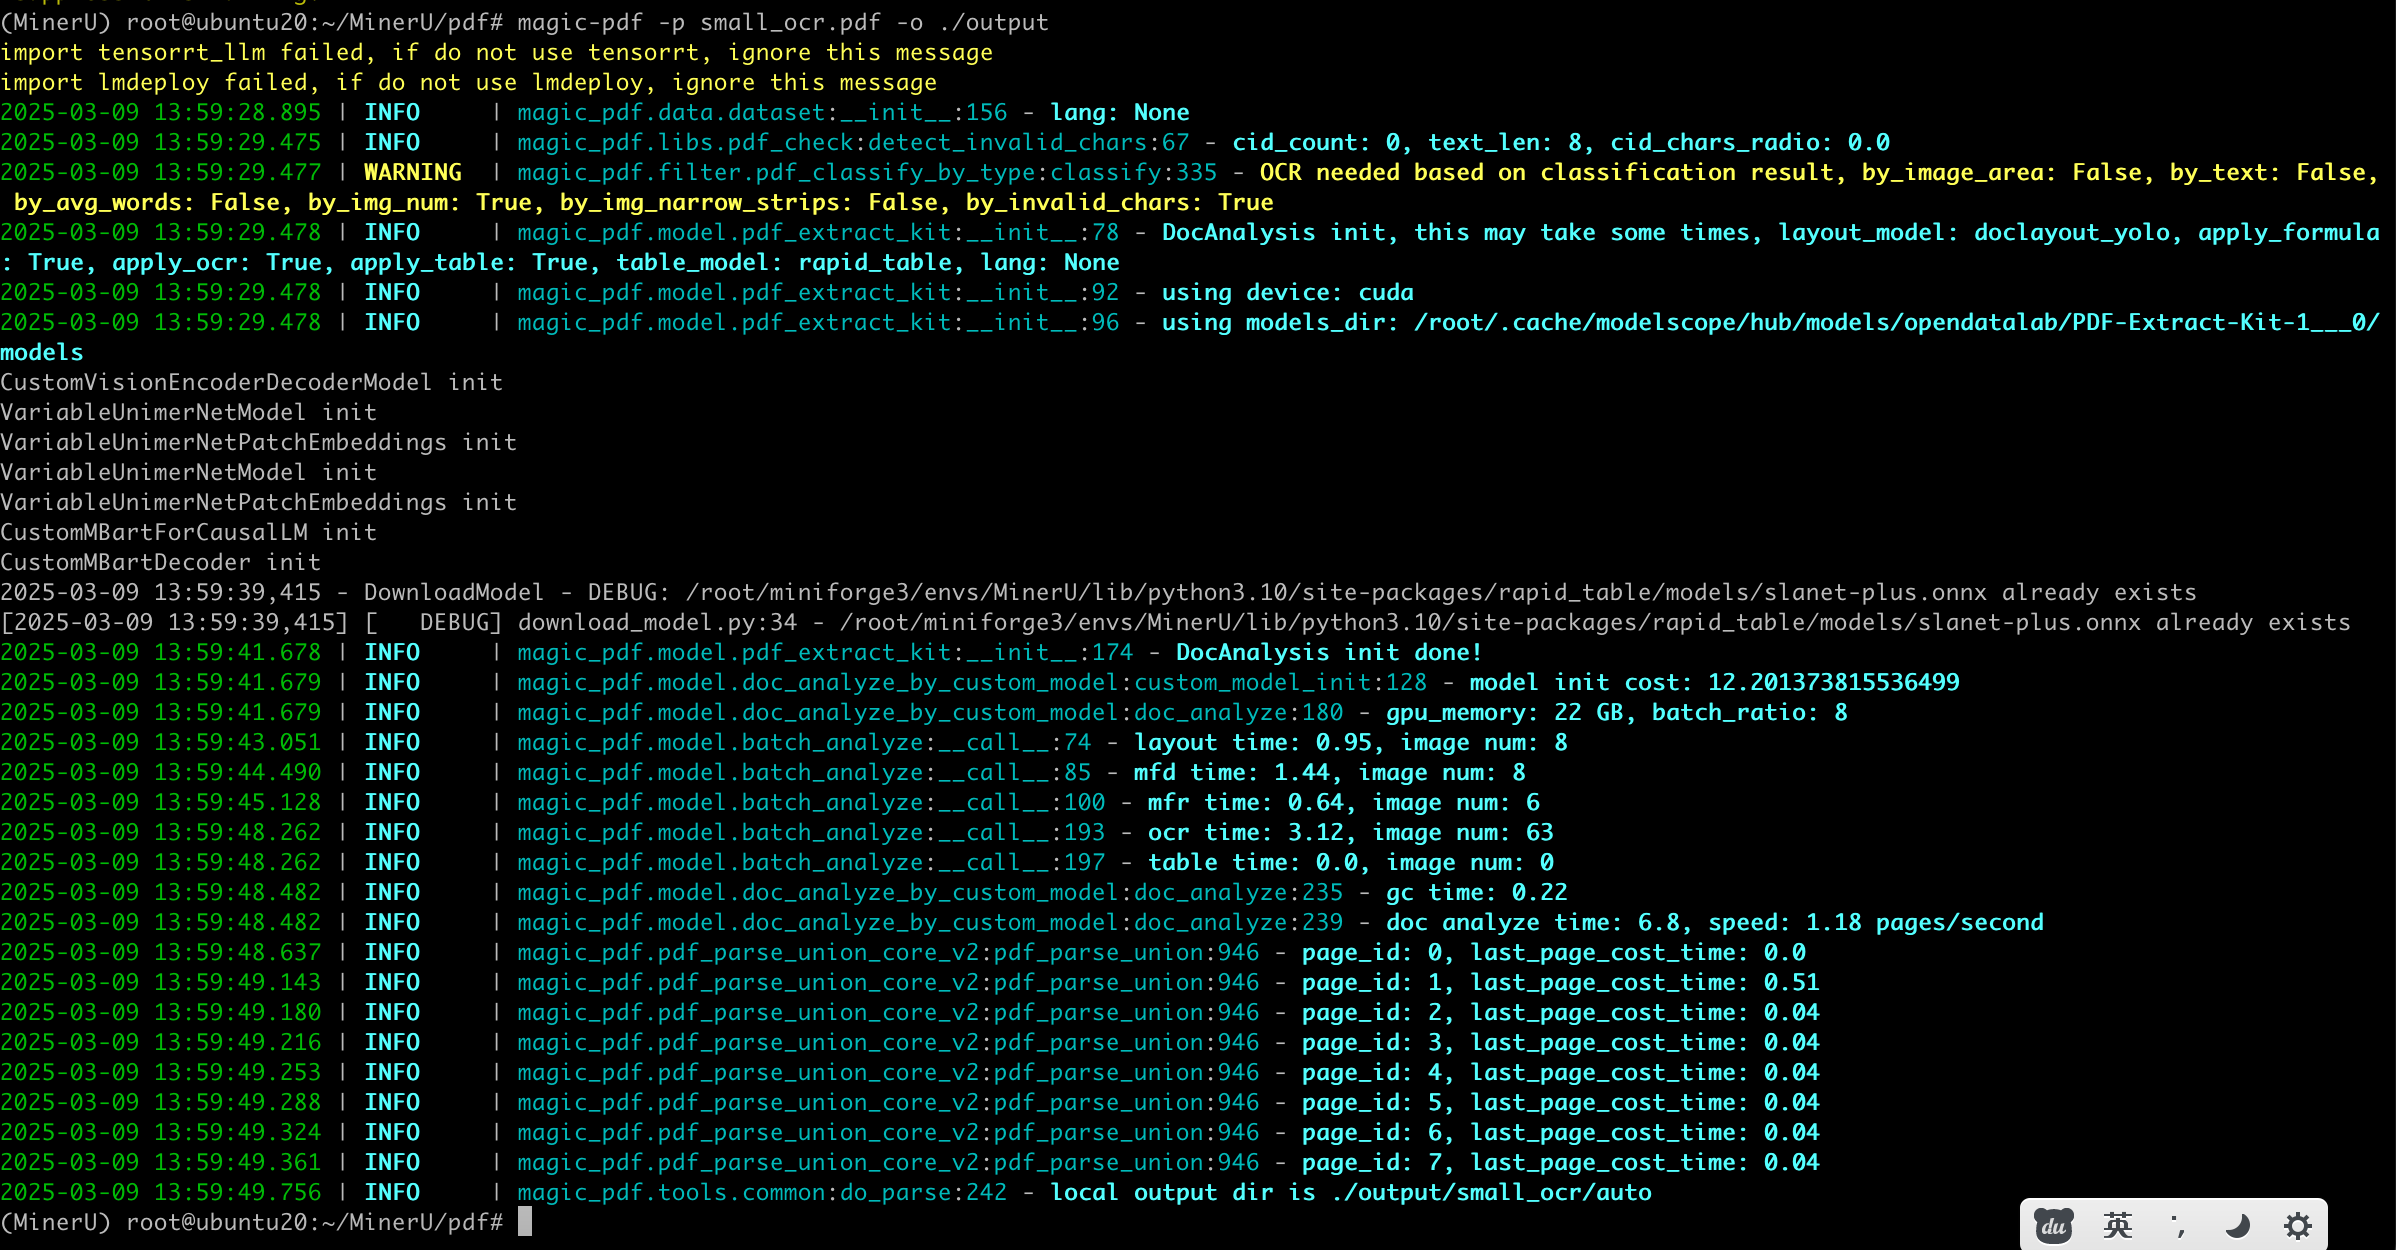2396x1250 pixels.
Task: Click the output dir path ./output/small_ocr/auto
Action: point(1491,1192)
